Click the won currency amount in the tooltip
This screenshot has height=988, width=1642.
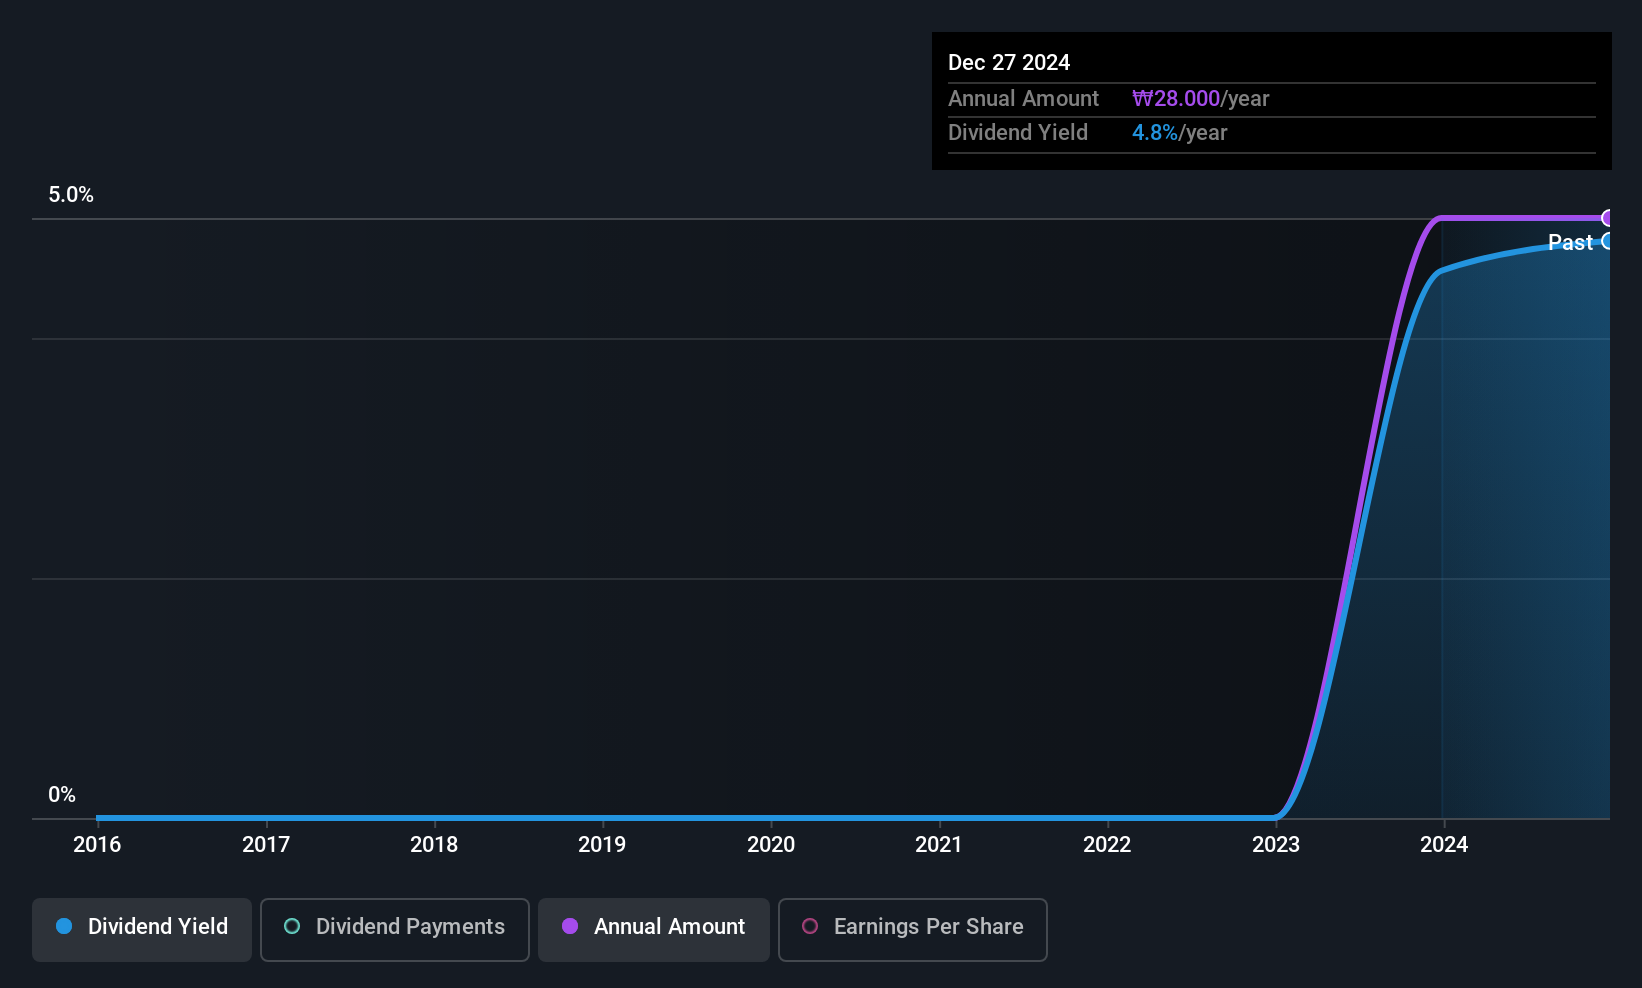tap(1177, 98)
